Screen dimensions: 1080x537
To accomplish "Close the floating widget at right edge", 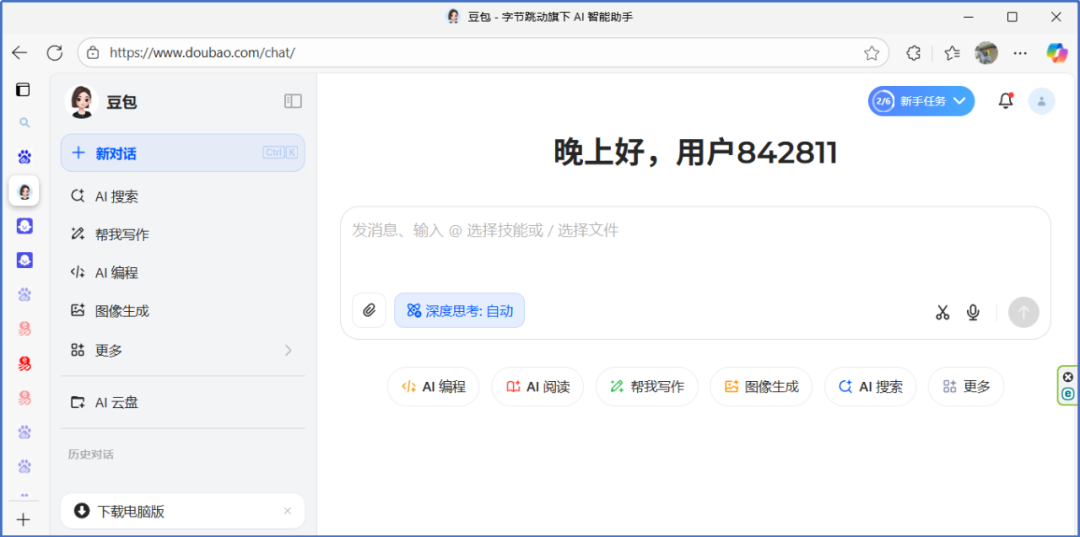I will (1068, 377).
